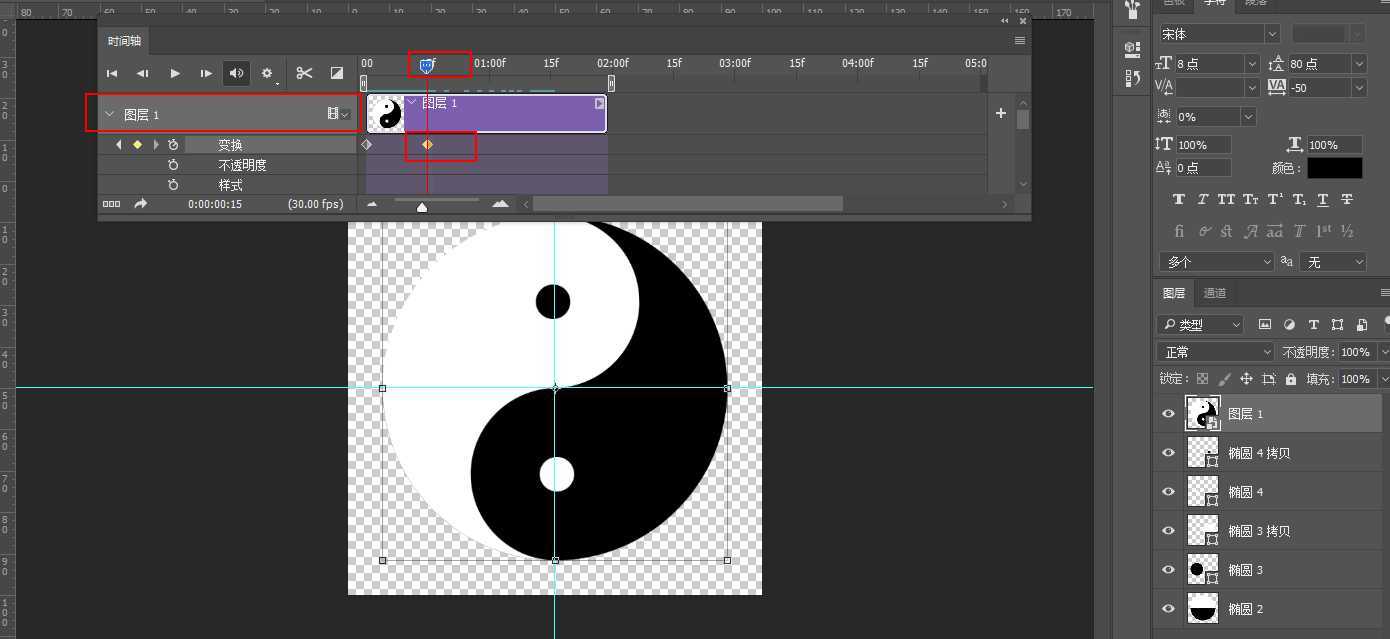Screen dimensions: 1390x639
Task: Select the yellow keyframe diamond on 变换
Action: point(428,144)
